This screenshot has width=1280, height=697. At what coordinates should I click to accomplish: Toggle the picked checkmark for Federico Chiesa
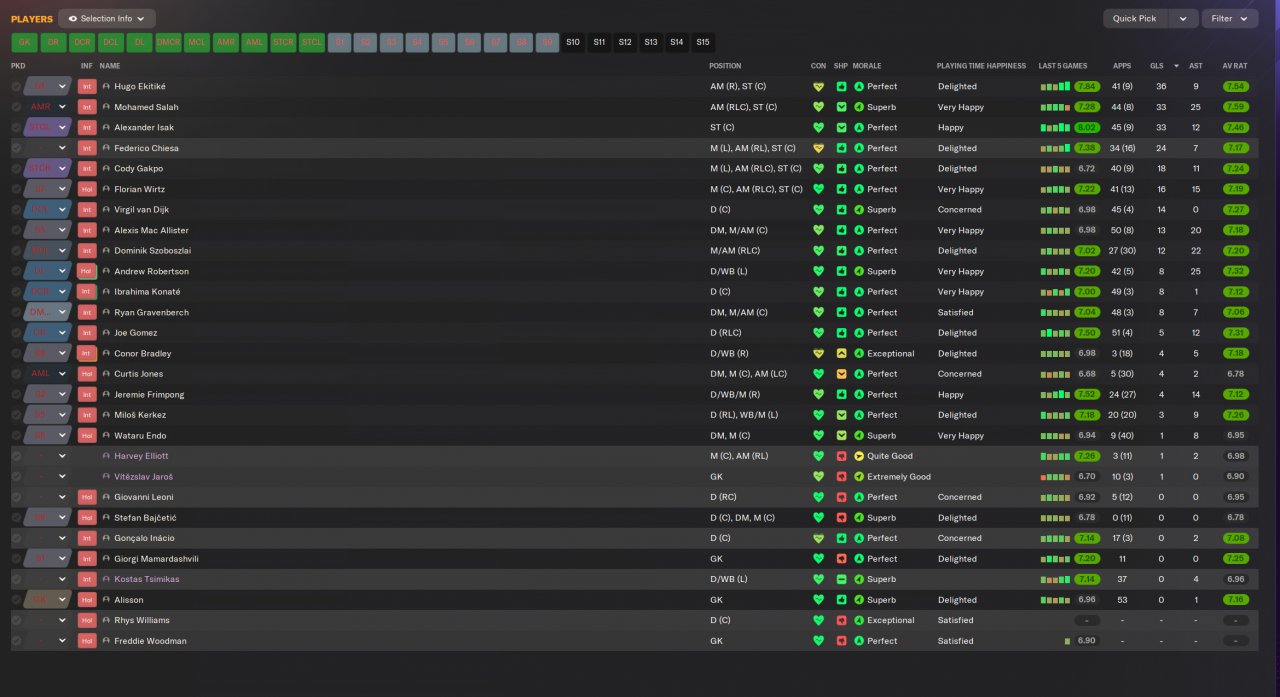tap(16, 148)
